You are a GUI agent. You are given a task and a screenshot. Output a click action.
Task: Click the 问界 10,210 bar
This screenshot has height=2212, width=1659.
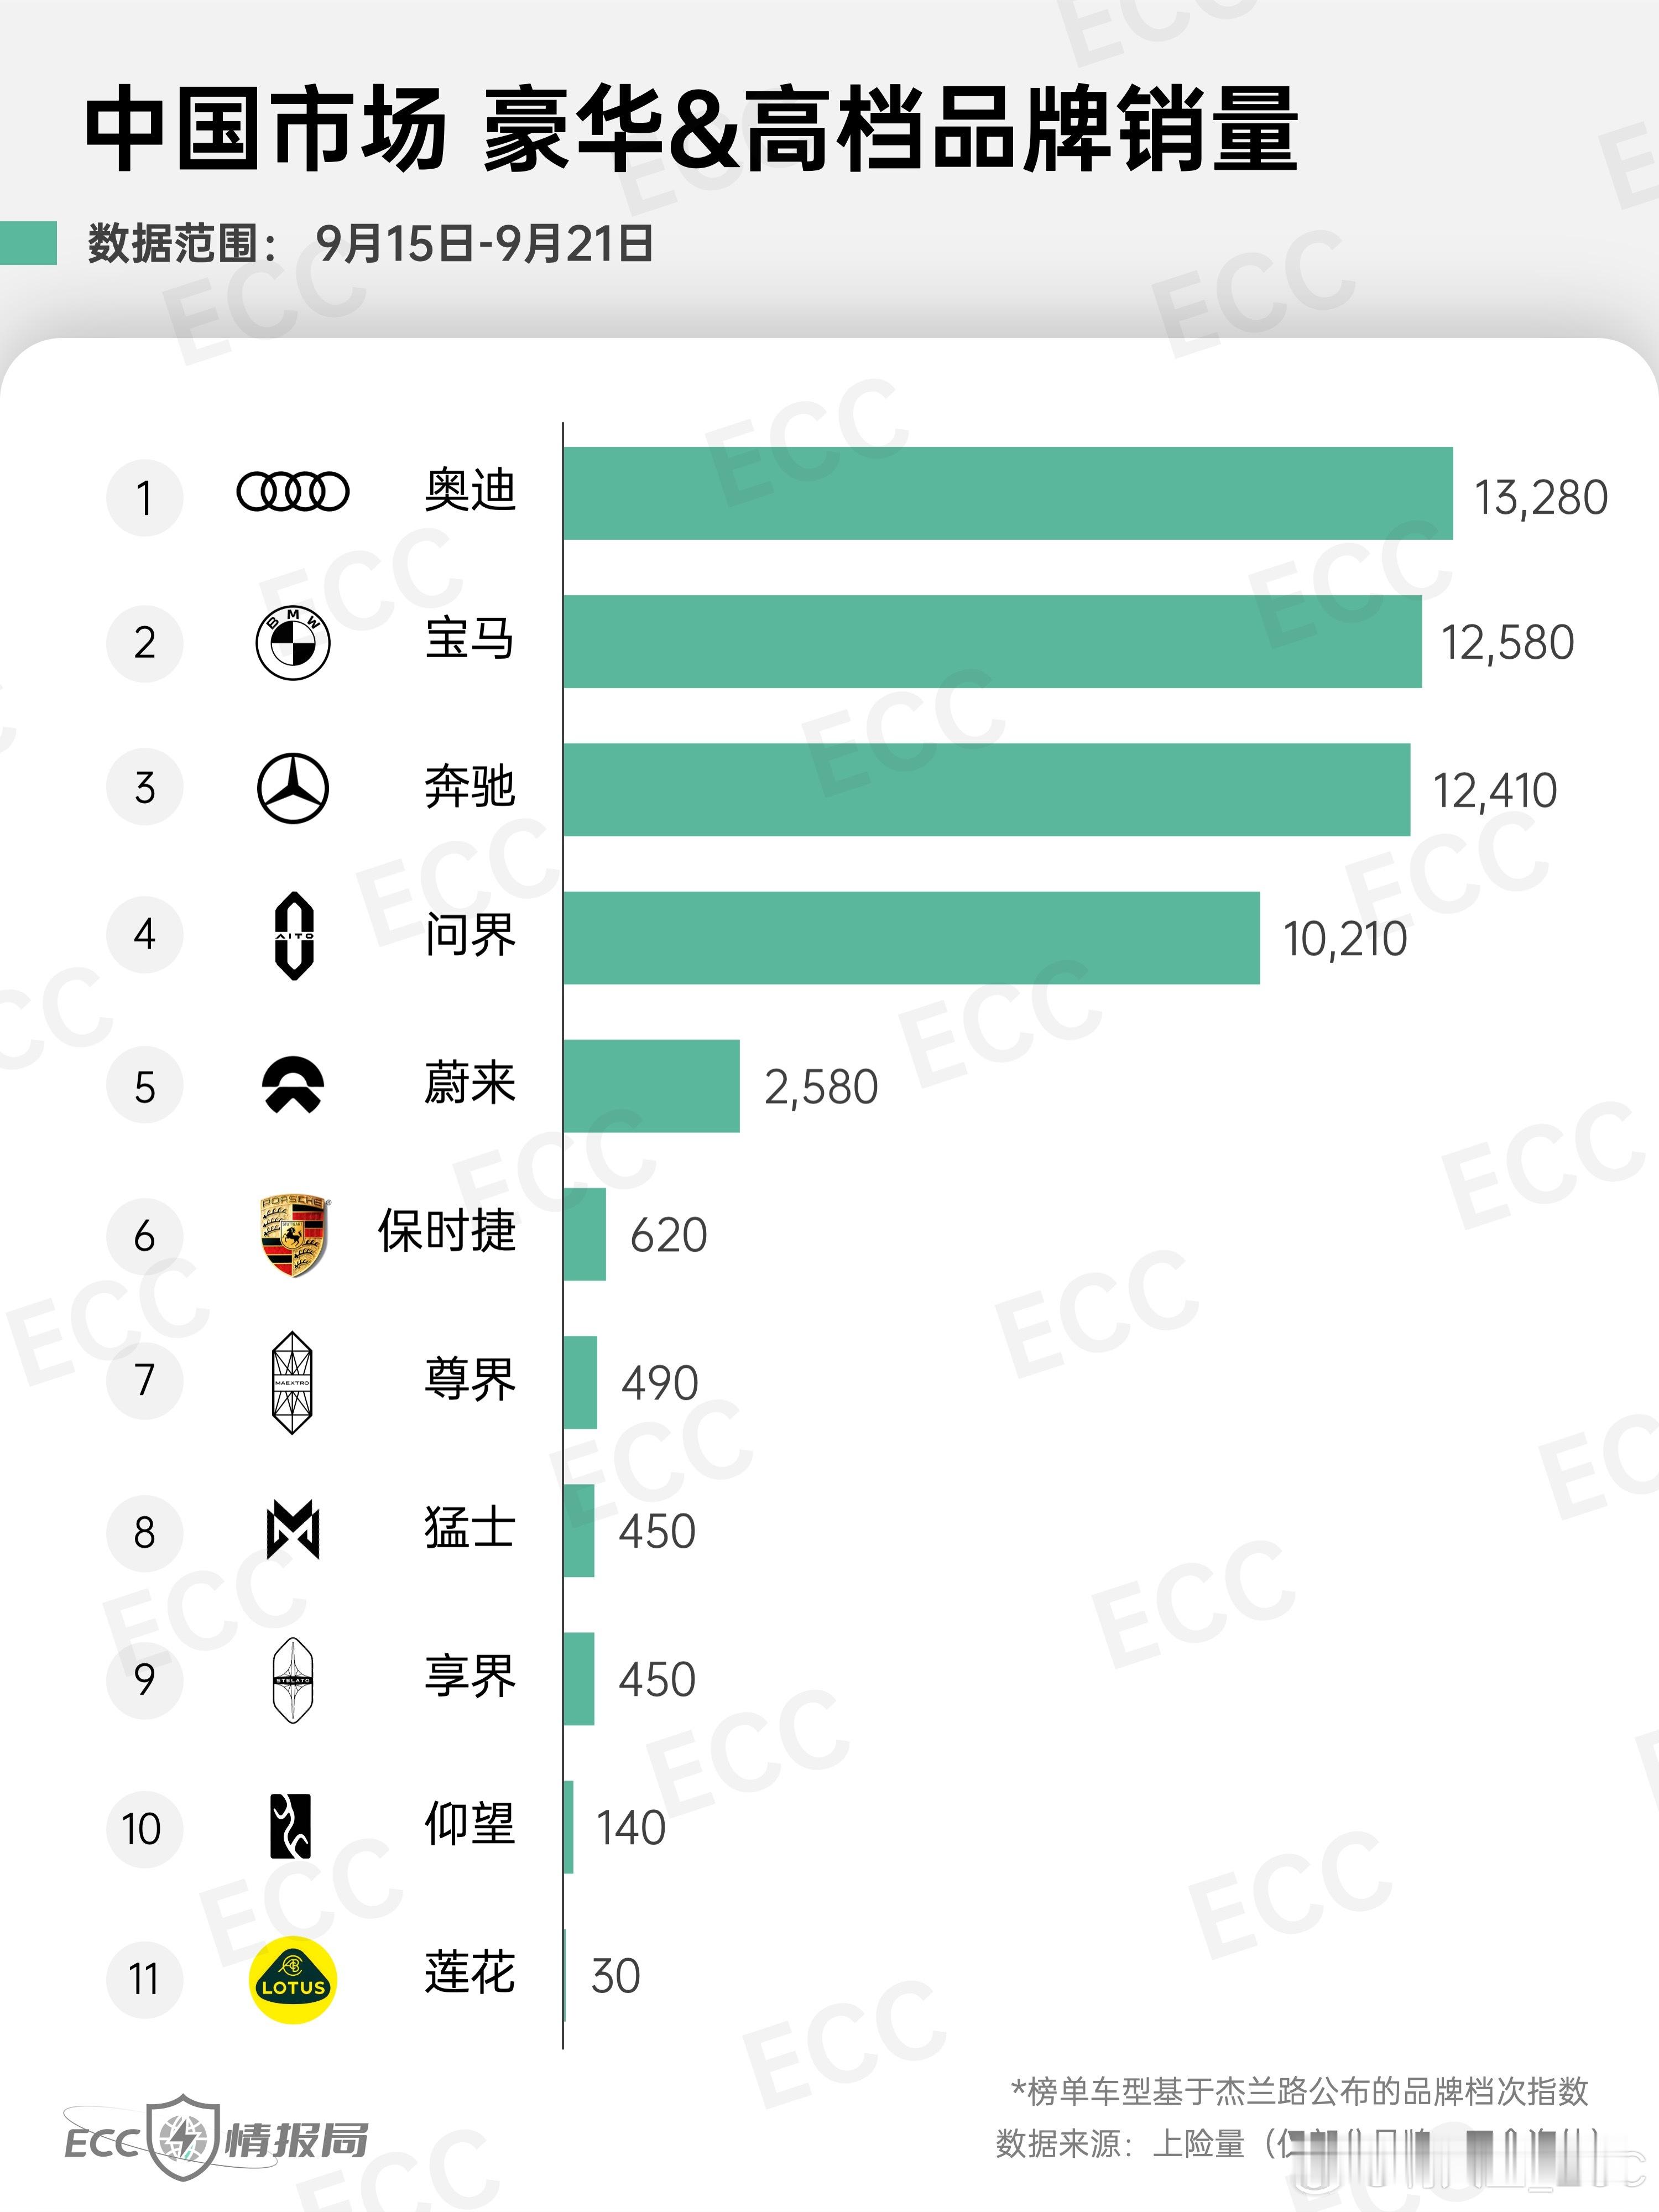tap(911, 938)
